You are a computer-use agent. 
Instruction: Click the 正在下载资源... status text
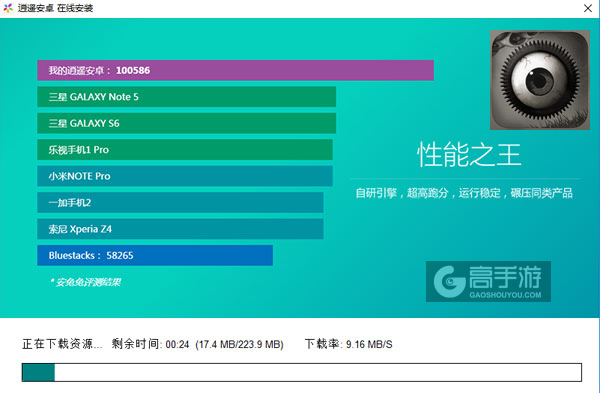(x=62, y=344)
